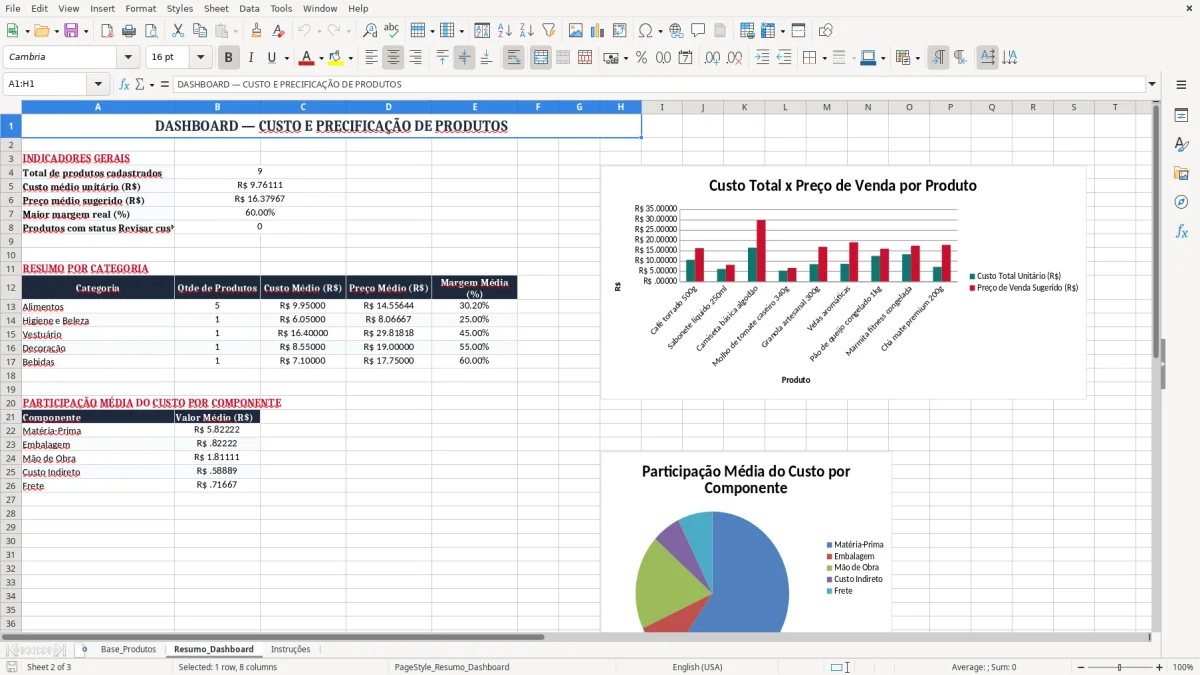Toggle Print Preview
Image resolution: width=1200 pixels, height=675 pixels.
[x=149, y=31]
